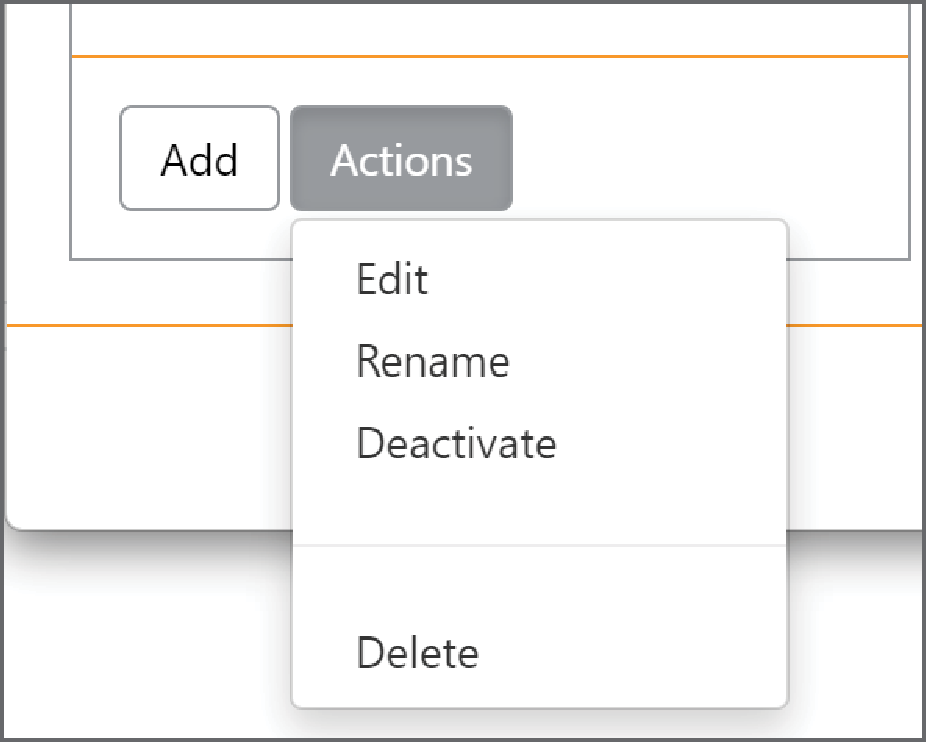Open Edit for the selected item
This screenshot has height=742, width=926.
pos(540,279)
